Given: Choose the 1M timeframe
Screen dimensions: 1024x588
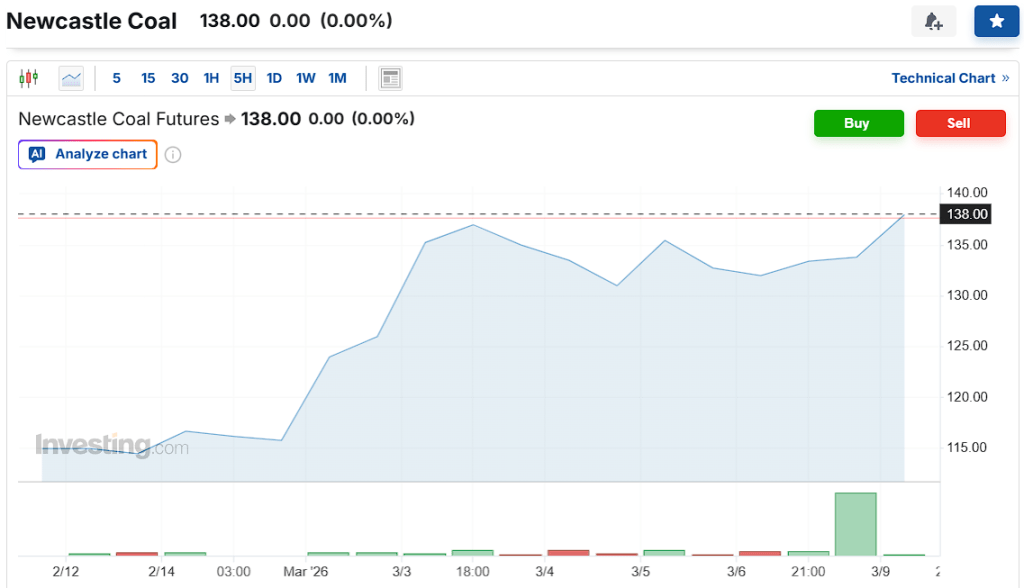Looking at the screenshot, I should [337, 78].
